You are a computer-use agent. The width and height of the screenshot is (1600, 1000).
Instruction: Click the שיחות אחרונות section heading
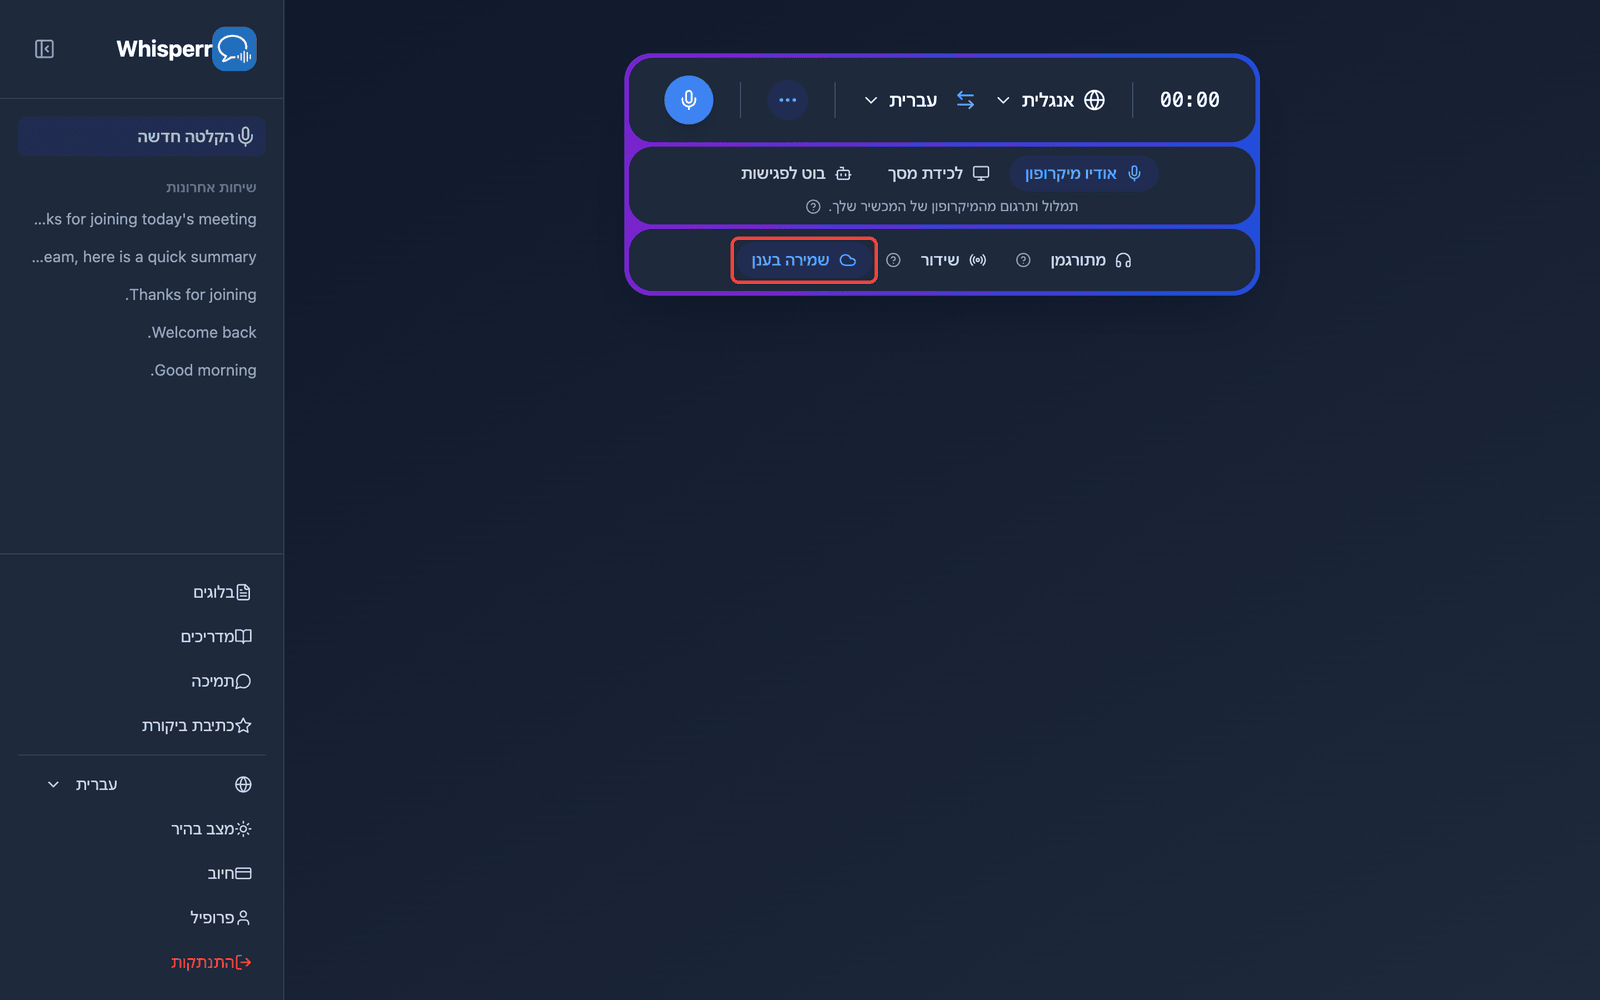(211, 187)
